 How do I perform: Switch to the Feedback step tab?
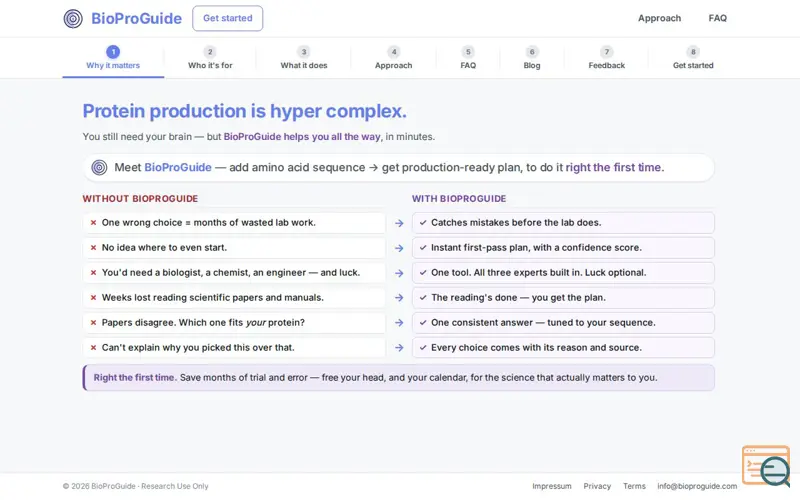click(x=607, y=58)
